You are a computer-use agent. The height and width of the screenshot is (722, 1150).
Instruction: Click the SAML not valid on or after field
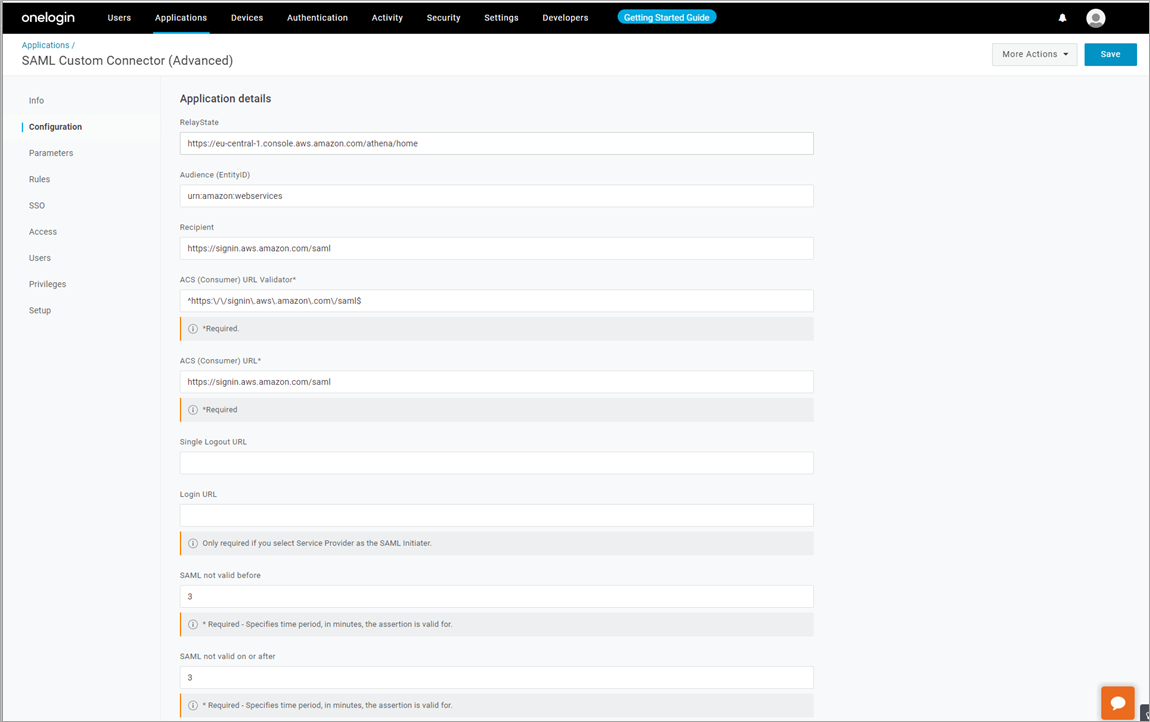497,677
